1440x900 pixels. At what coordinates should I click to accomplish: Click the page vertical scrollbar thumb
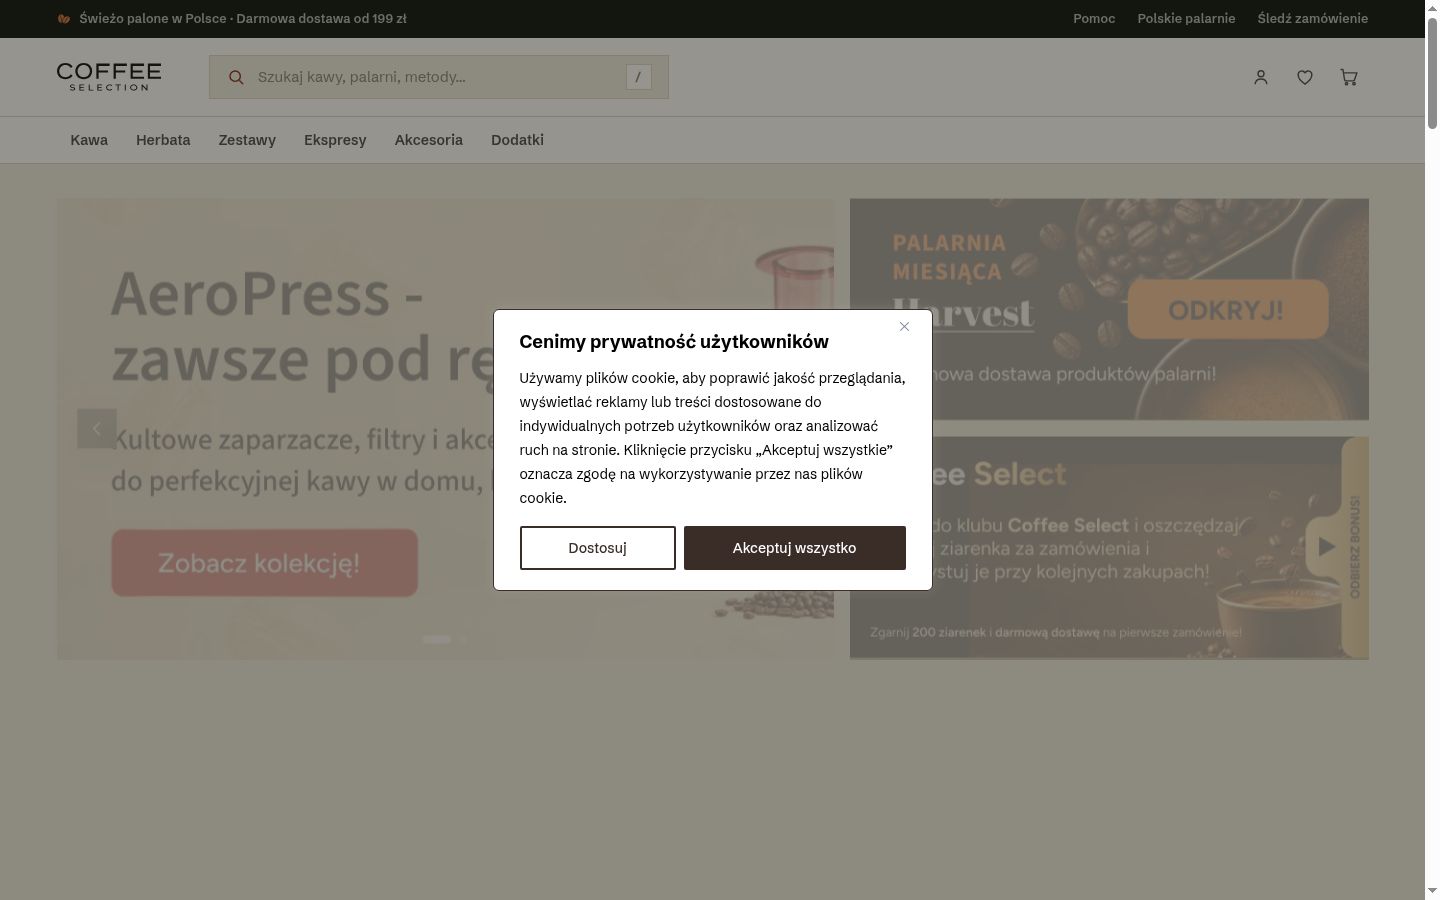tap(1432, 71)
